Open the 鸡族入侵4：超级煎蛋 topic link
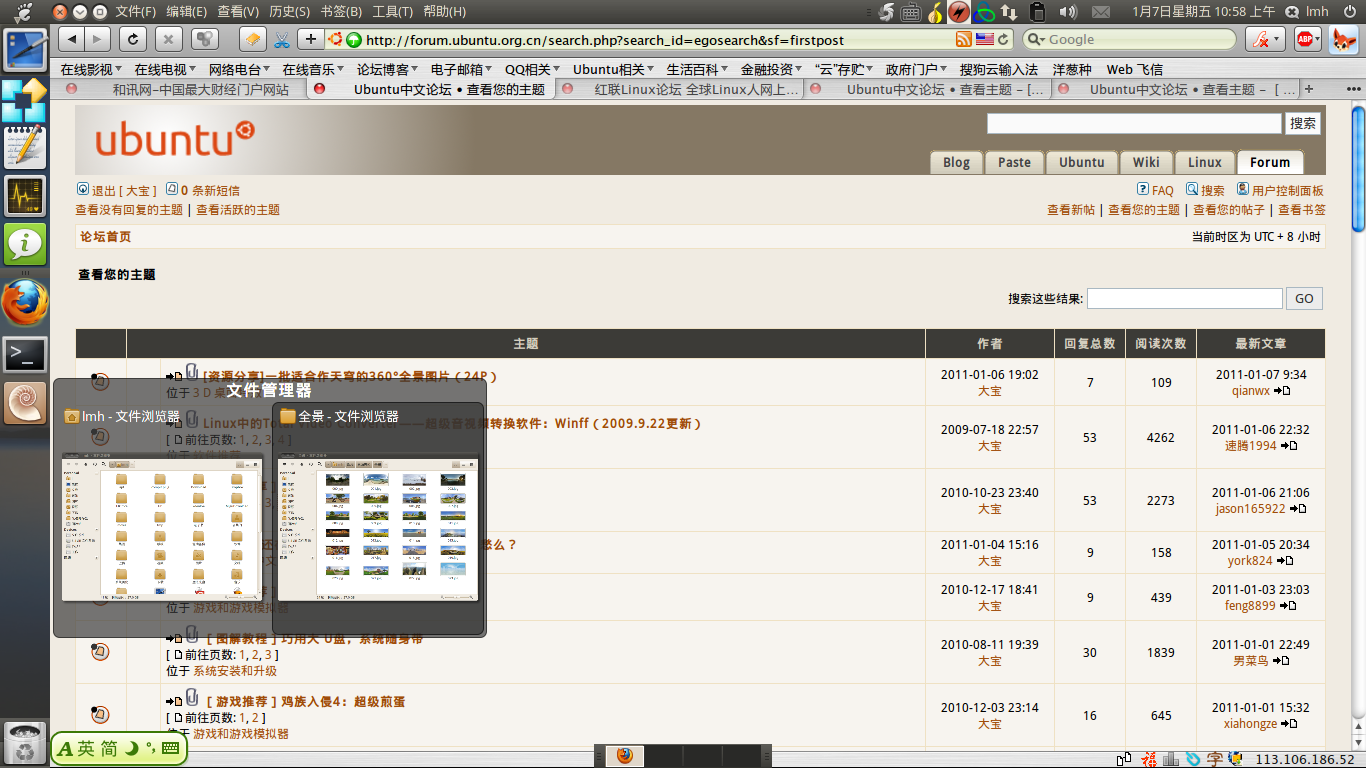This screenshot has height=768, width=1366. (305, 702)
